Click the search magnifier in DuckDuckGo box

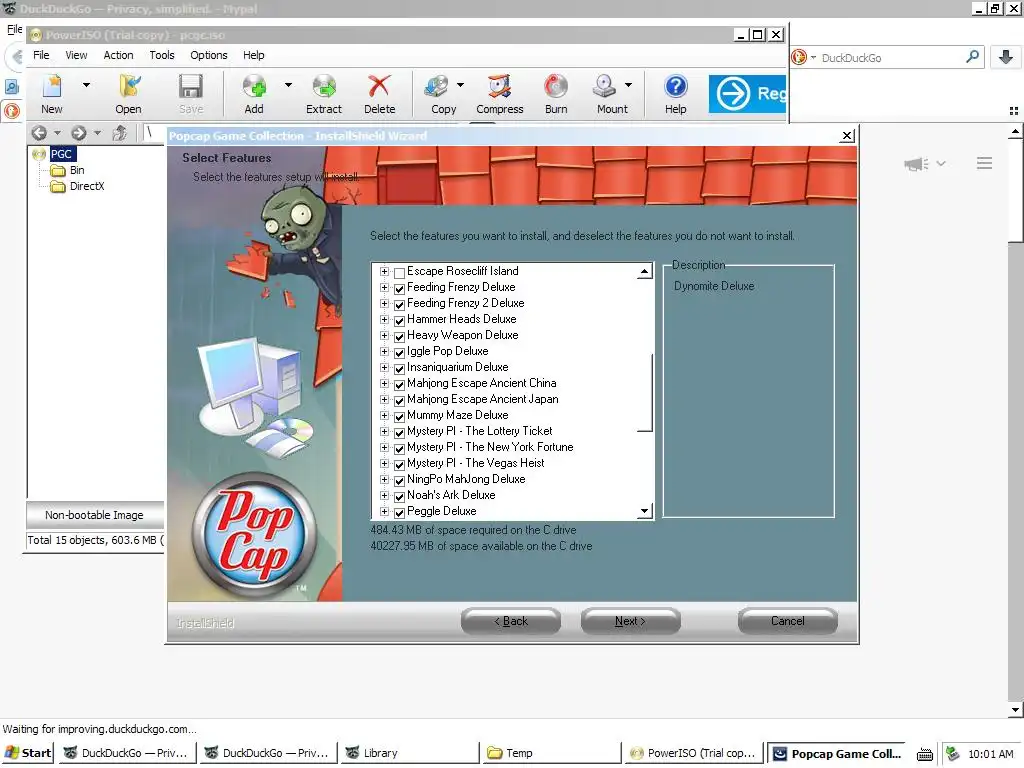coord(972,57)
